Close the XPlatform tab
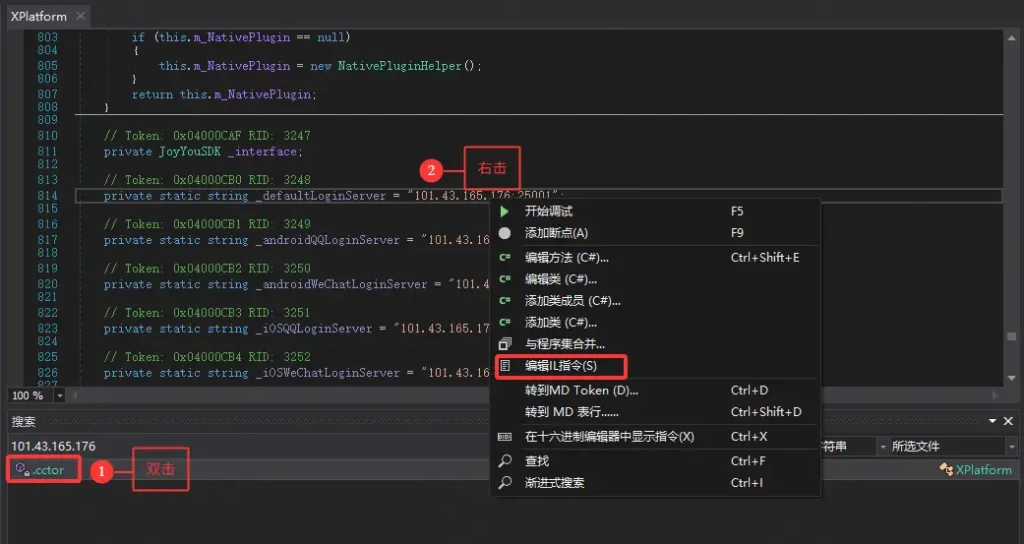The width and height of the screenshot is (1024, 544). (x=80, y=16)
